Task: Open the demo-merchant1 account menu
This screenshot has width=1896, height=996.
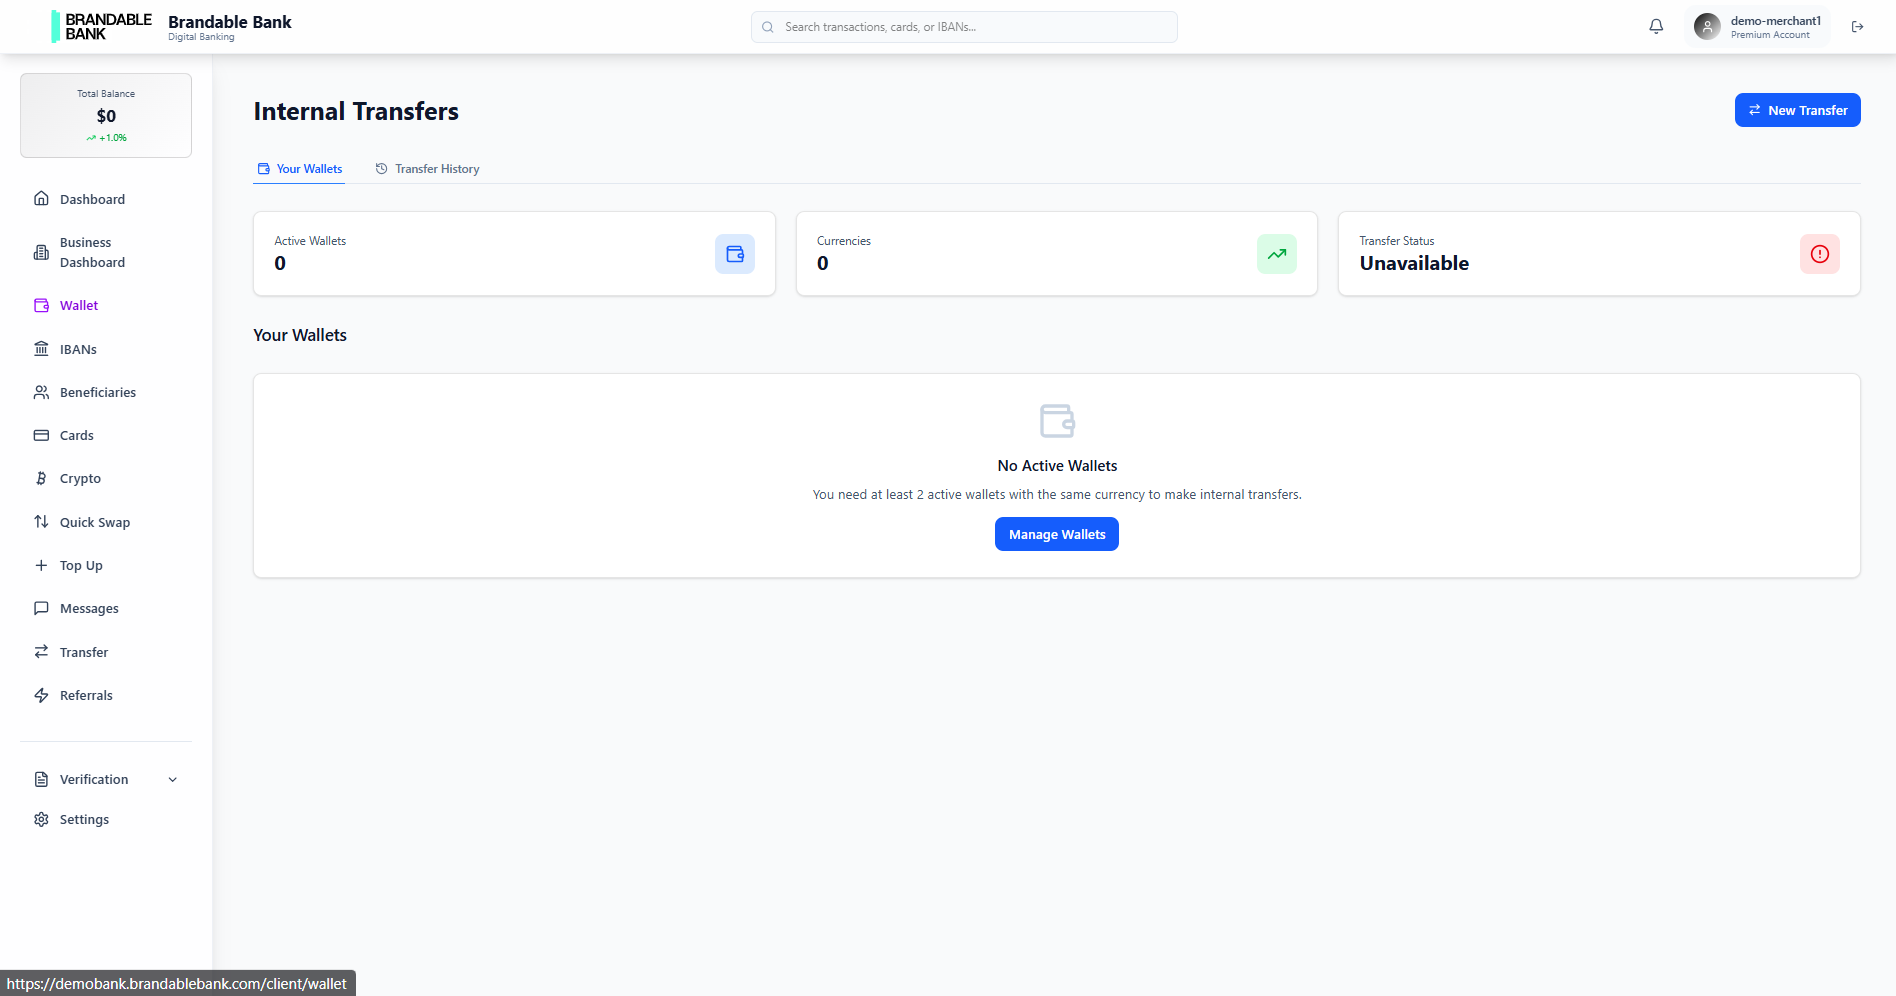Action: (x=1756, y=26)
